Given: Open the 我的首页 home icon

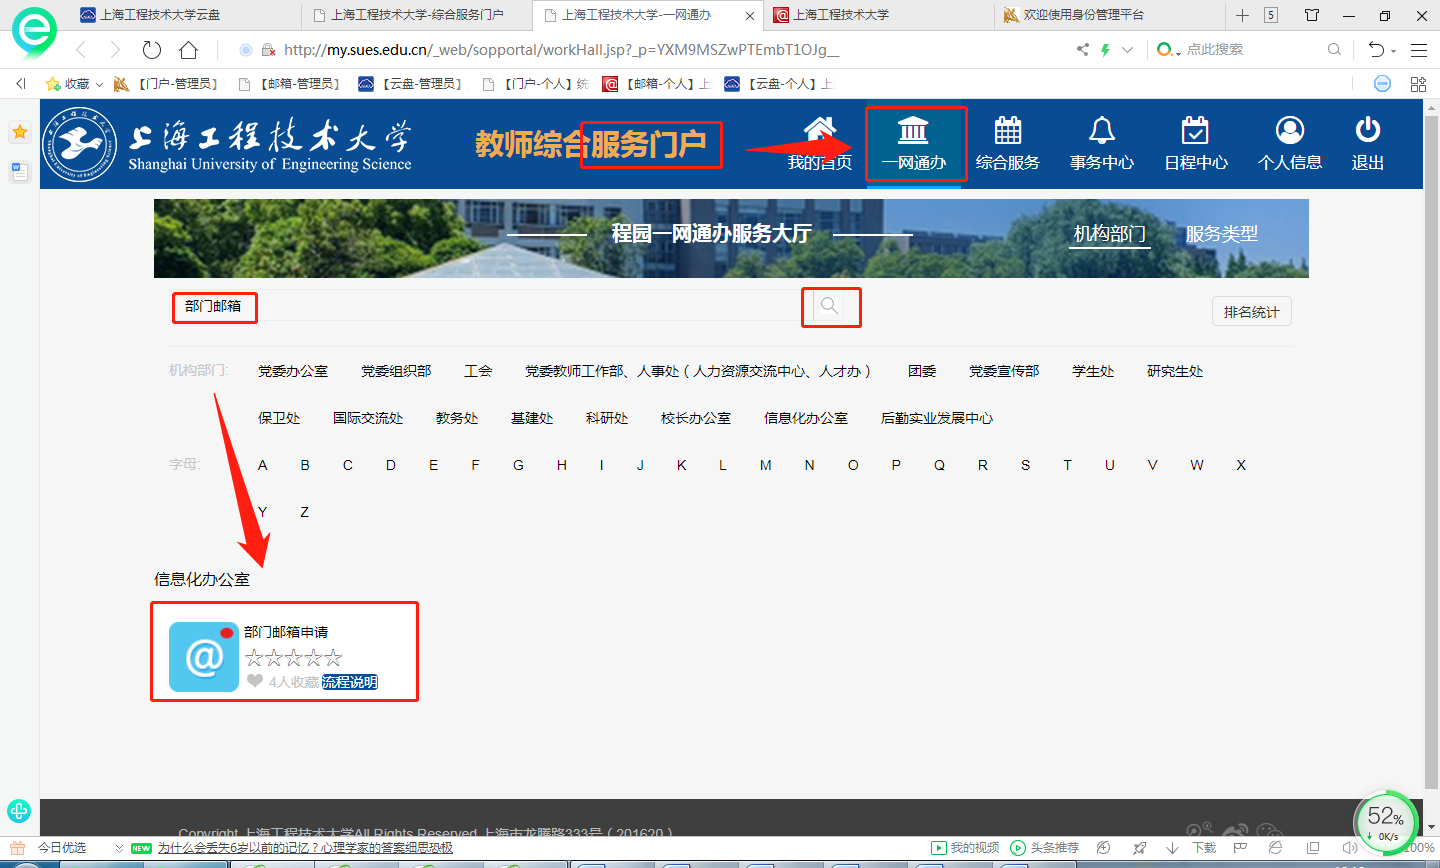Looking at the screenshot, I should [820, 129].
